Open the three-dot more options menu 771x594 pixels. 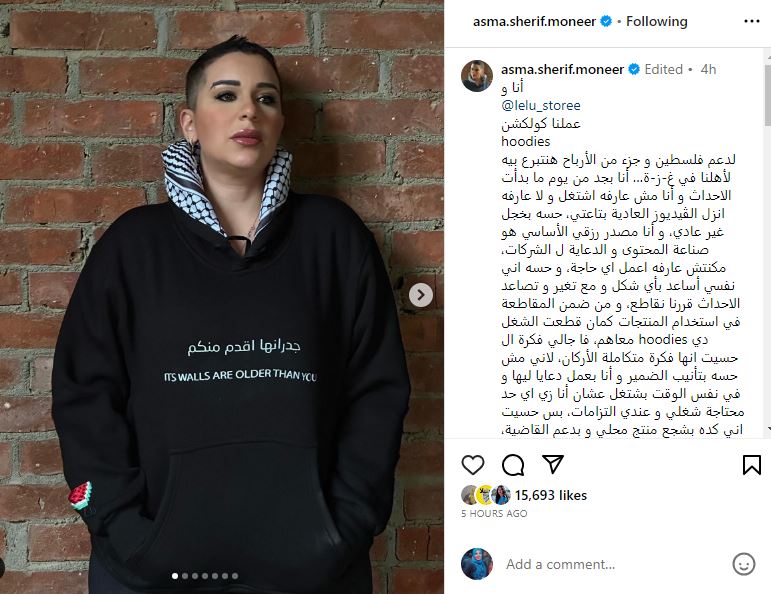752,21
